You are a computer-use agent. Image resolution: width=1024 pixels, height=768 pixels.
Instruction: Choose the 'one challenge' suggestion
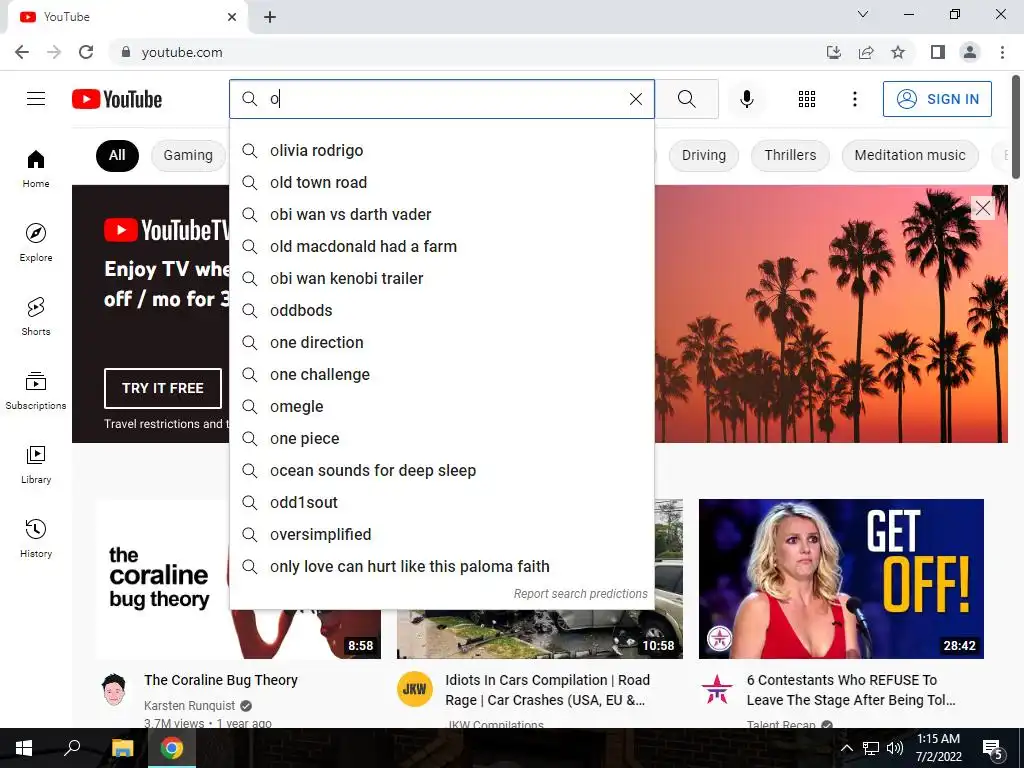[442, 374]
